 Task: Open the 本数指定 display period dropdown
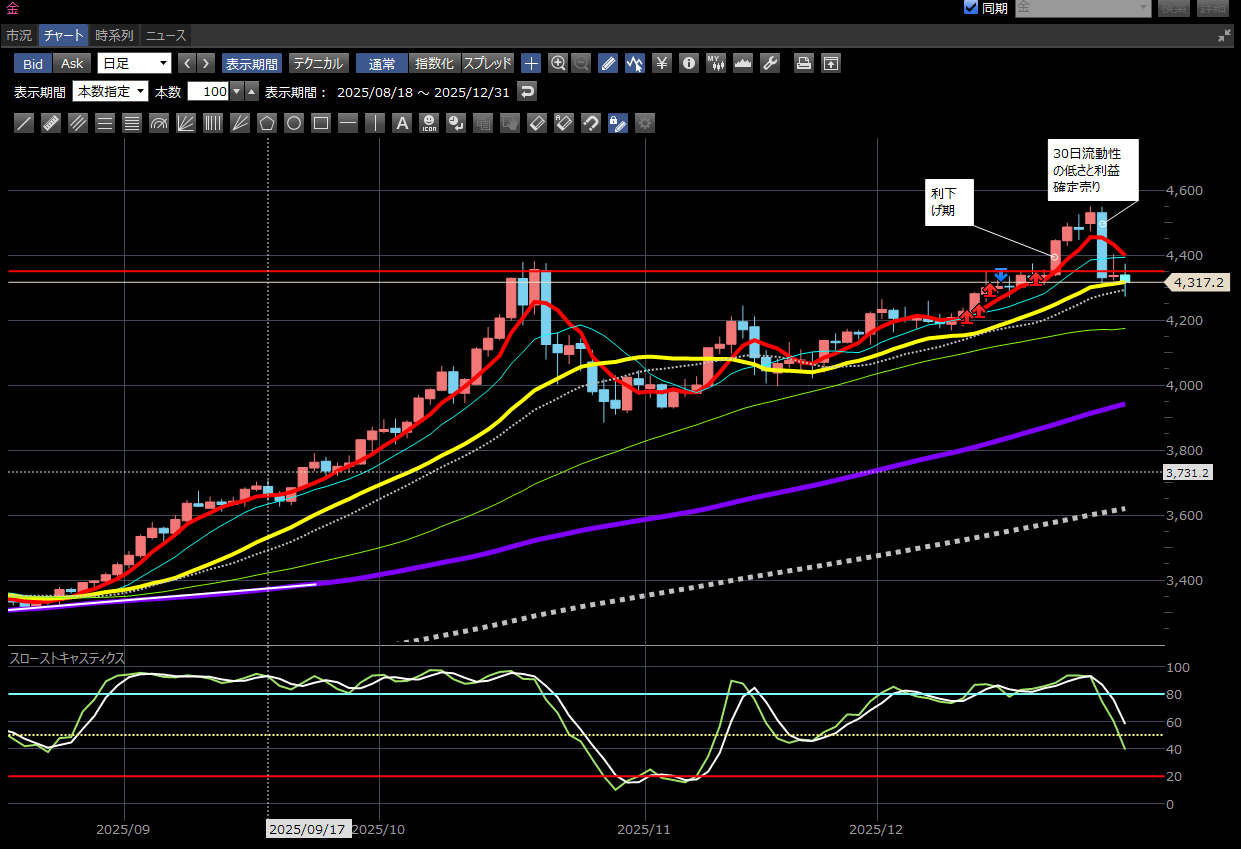[x=110, y=91]
